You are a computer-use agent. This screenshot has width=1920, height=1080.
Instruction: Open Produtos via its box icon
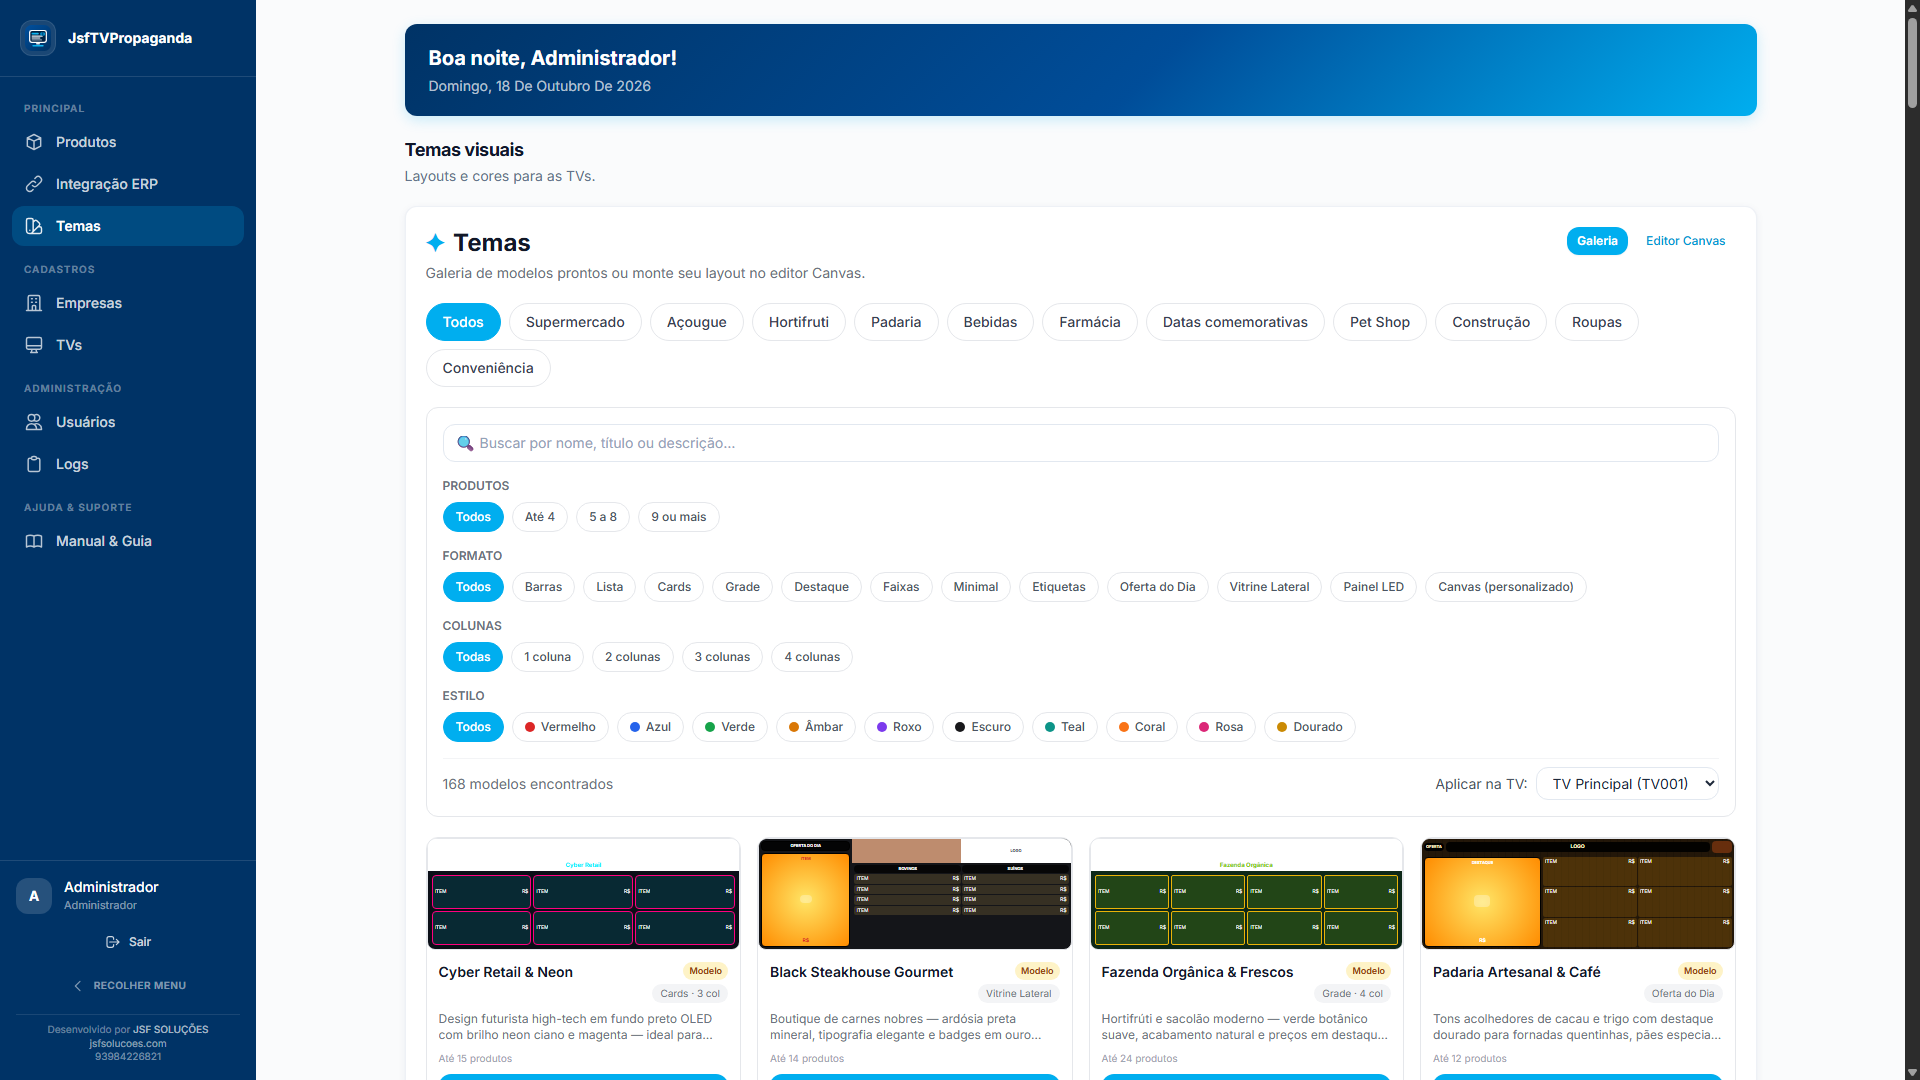coord(34,142)
